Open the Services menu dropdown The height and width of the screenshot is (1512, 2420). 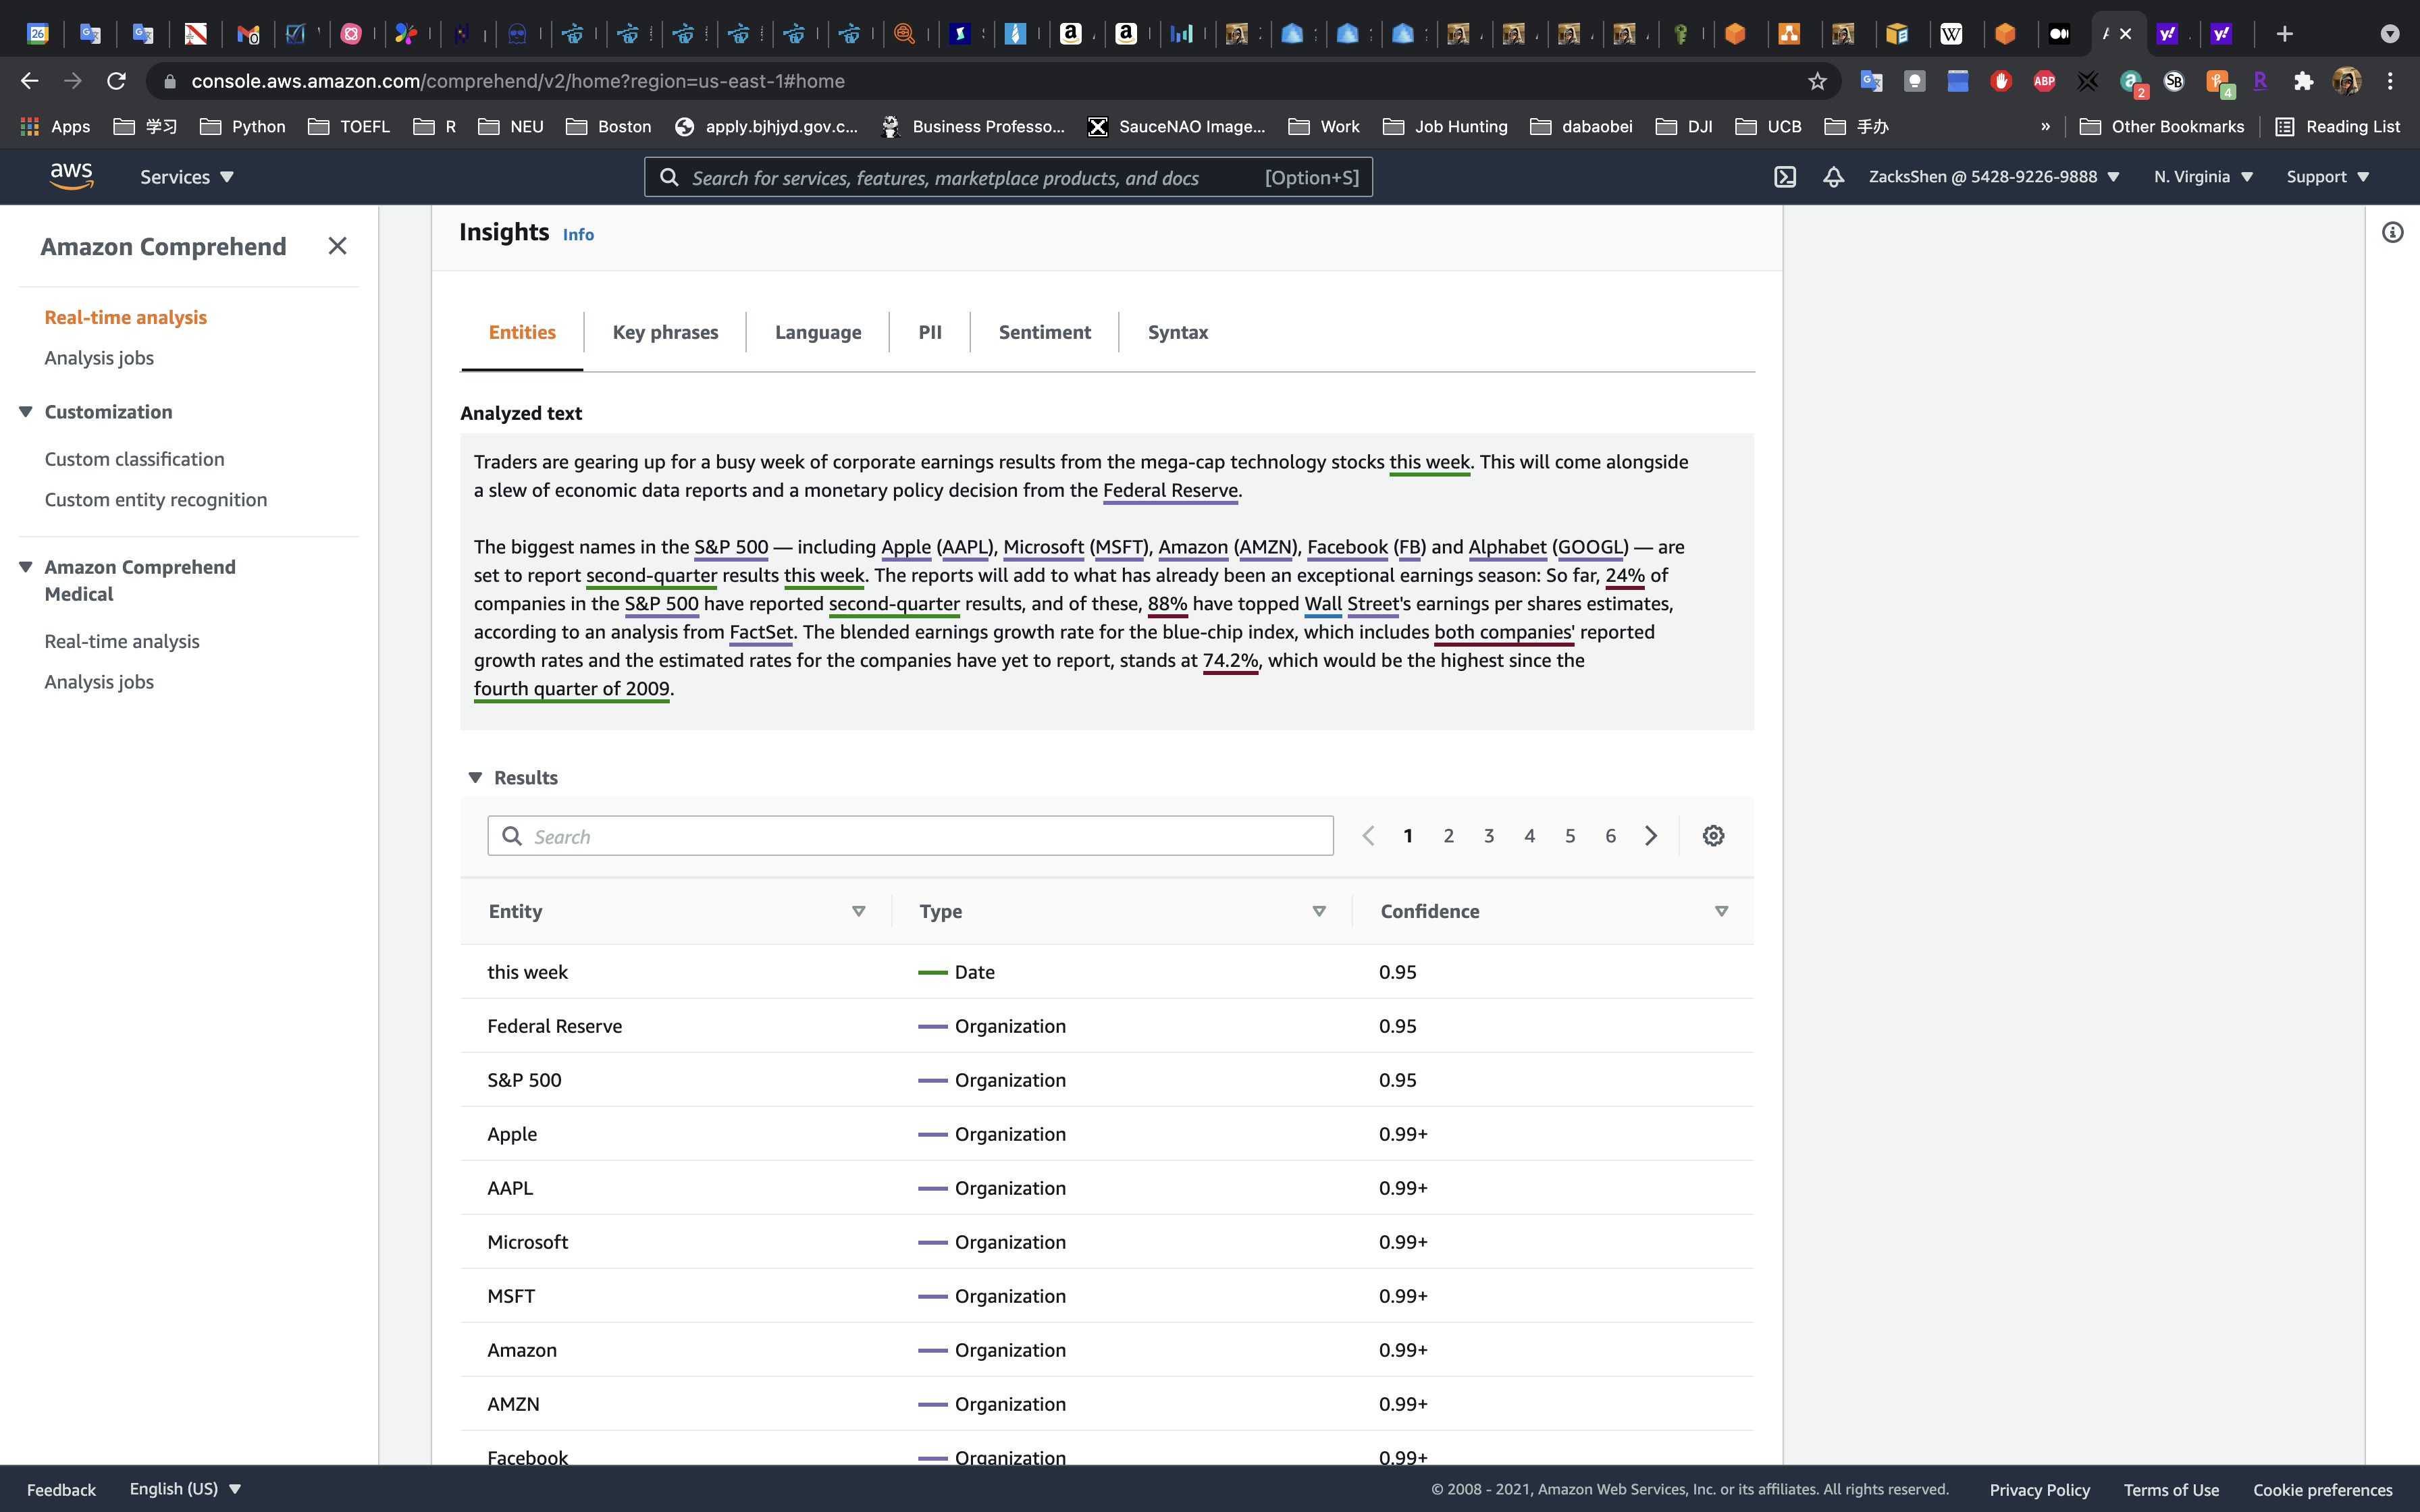186,177
